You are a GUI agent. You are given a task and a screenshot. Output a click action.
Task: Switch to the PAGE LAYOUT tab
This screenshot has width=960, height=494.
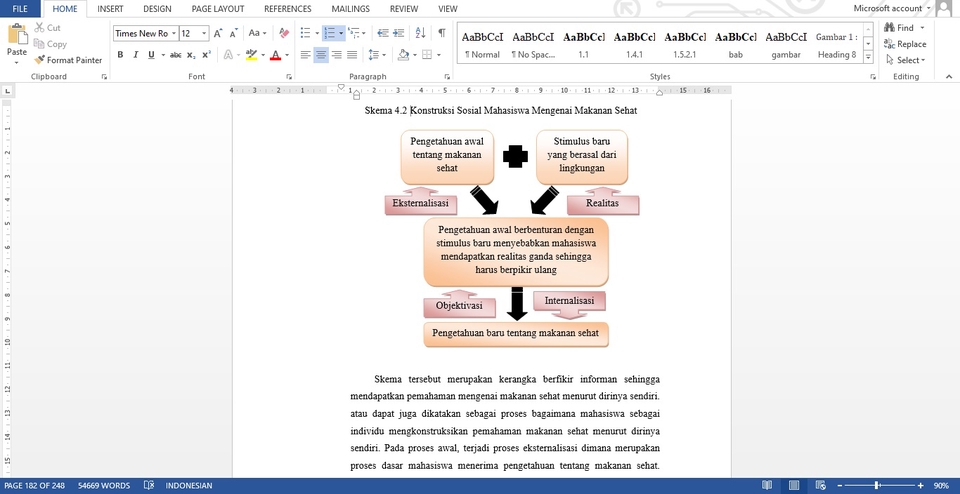click(218, 9)
